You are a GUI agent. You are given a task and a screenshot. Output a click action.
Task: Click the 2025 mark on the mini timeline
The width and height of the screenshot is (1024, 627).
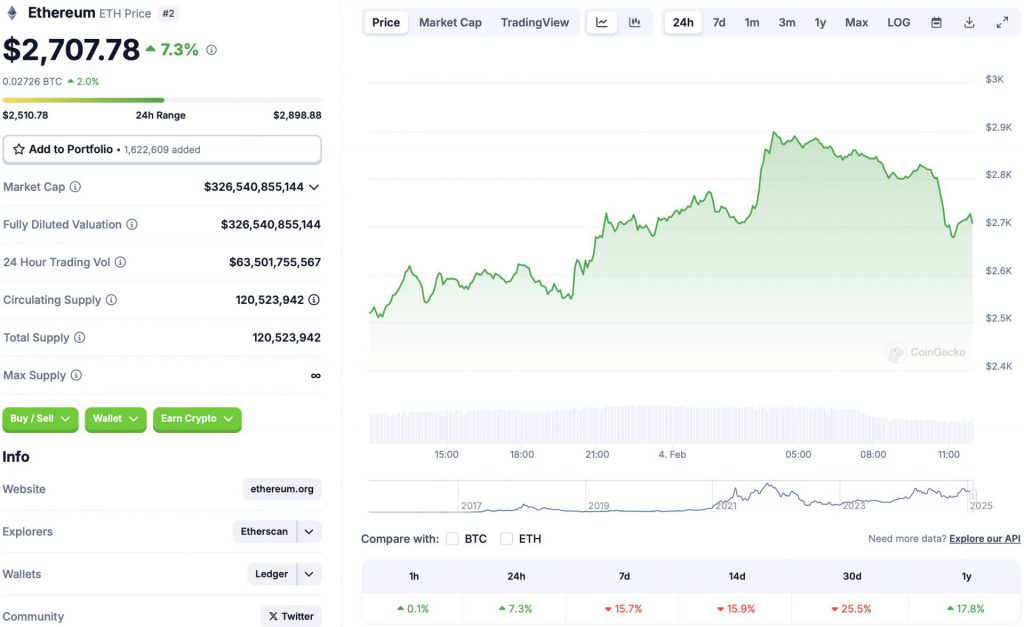coord(980,507)
